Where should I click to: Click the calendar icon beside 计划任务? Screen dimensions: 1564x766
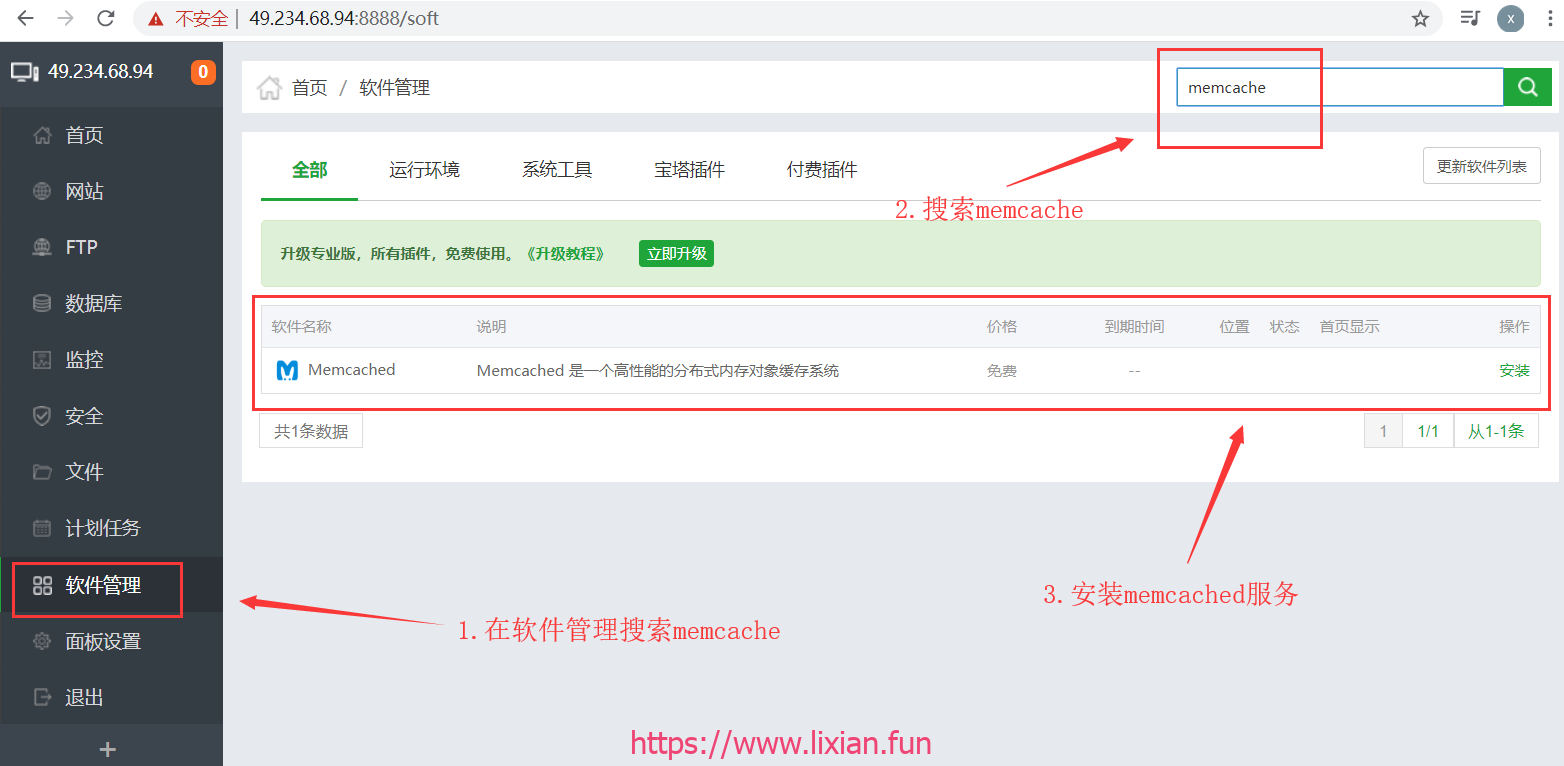[x=42, y=528]
